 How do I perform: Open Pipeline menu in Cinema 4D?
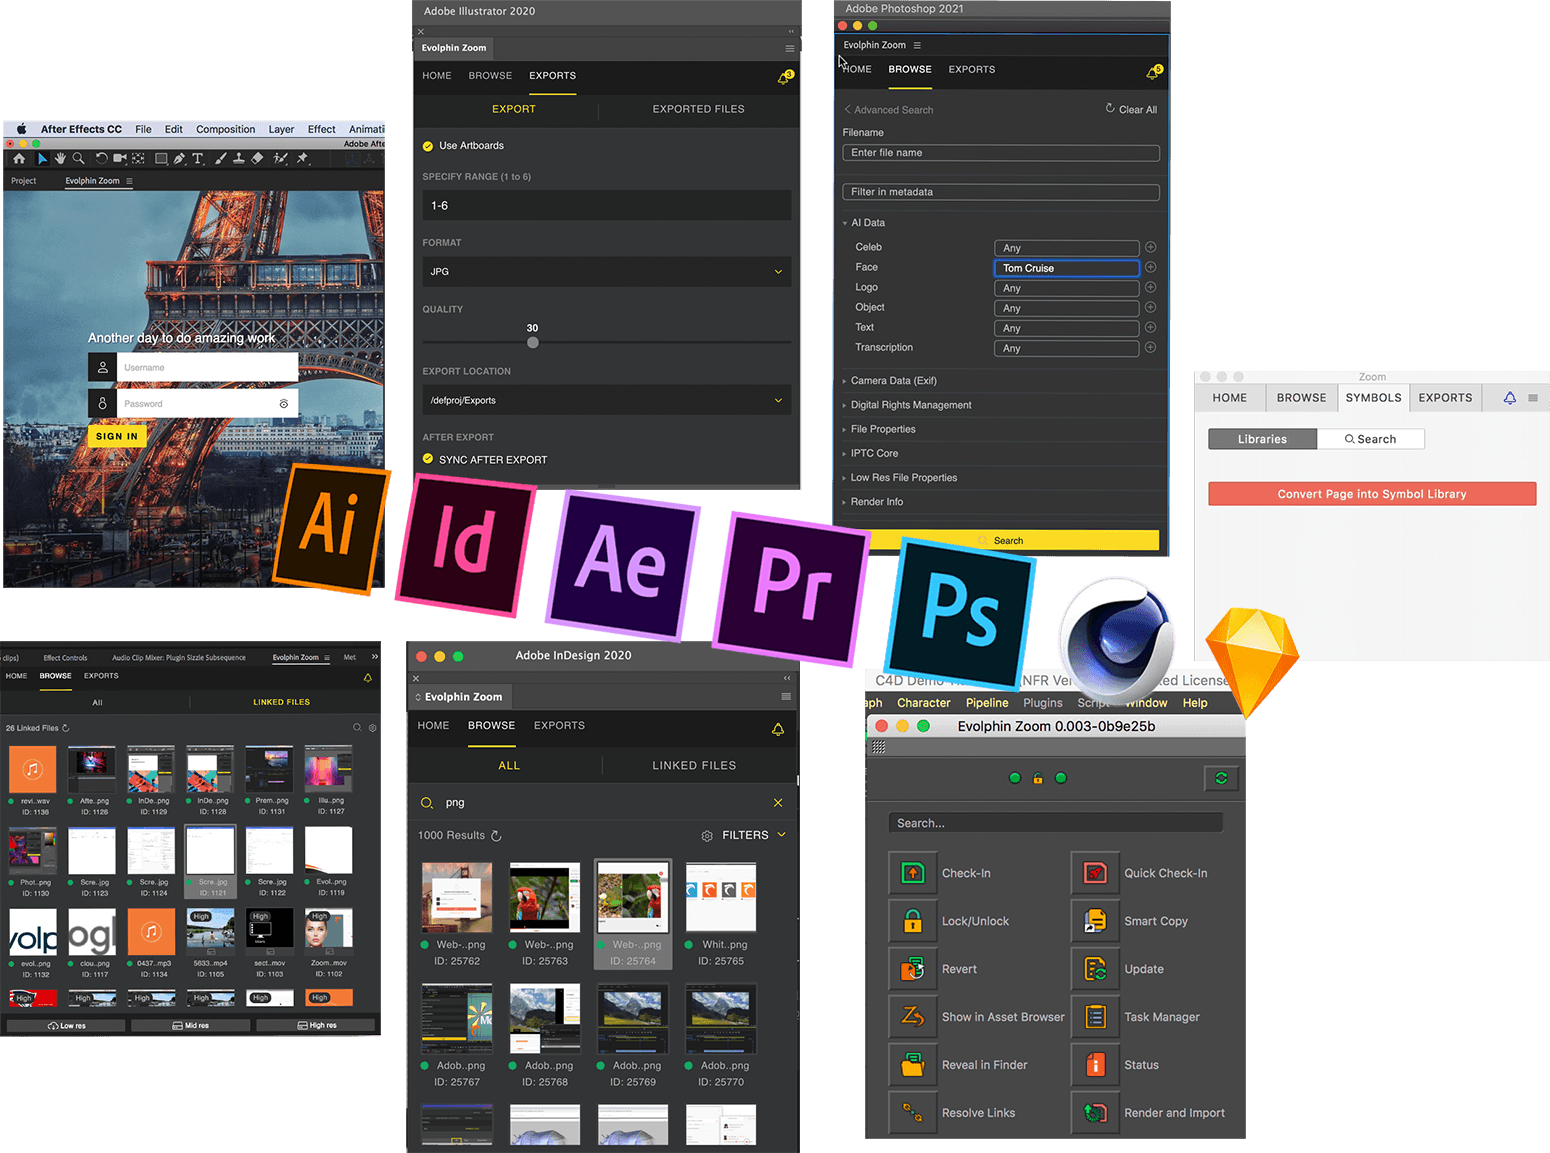tap(987, 703)
